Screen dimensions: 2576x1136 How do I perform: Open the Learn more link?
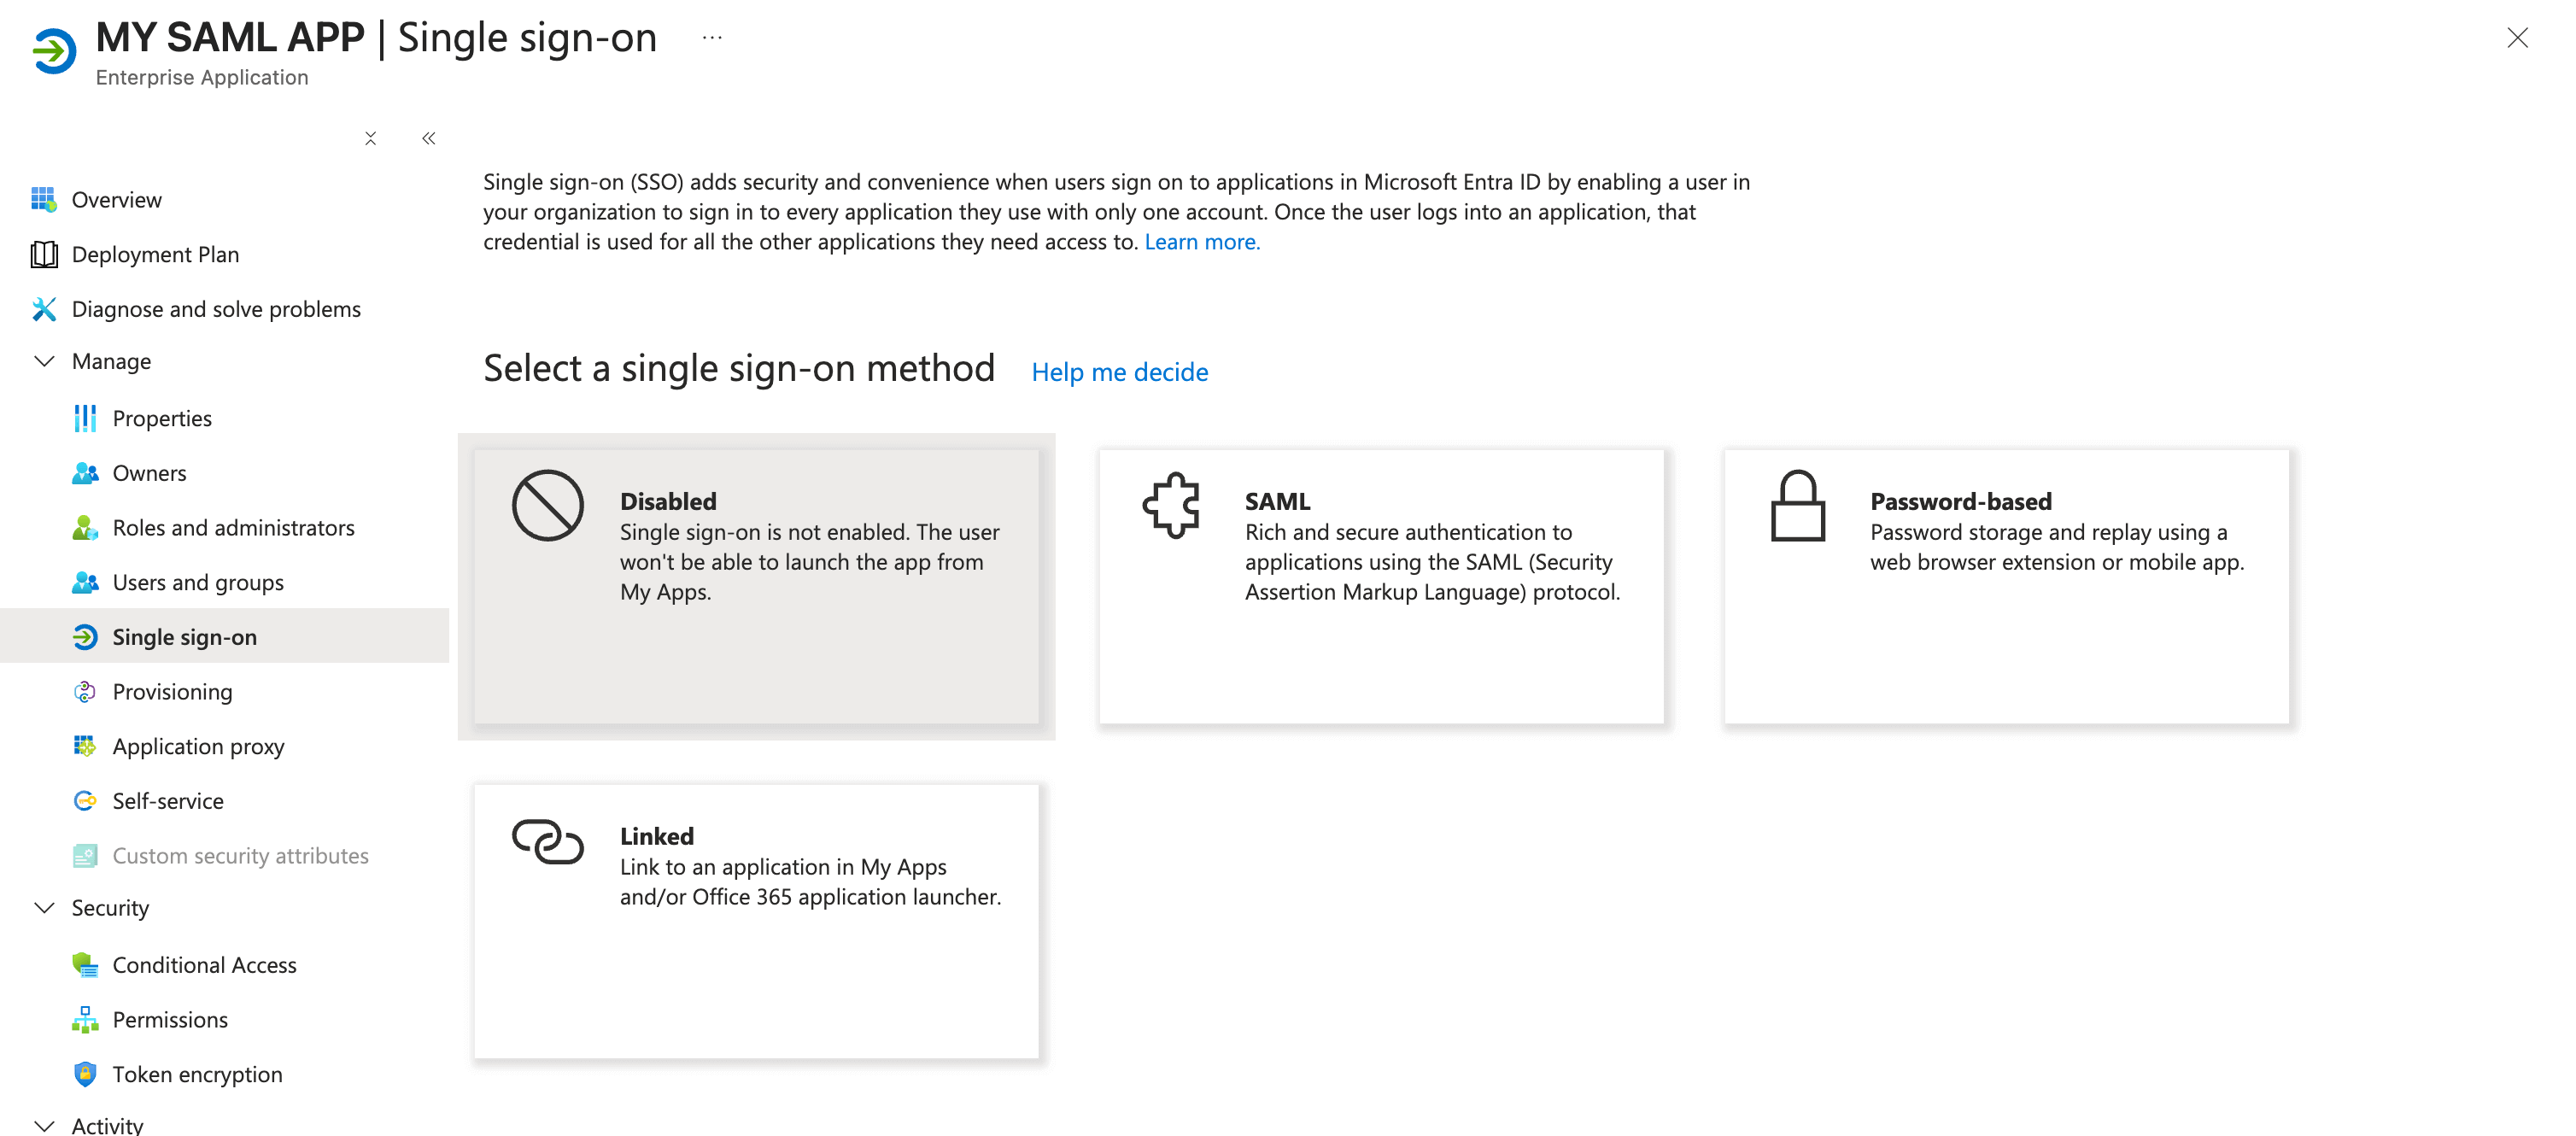click(x=1201, y=242)
